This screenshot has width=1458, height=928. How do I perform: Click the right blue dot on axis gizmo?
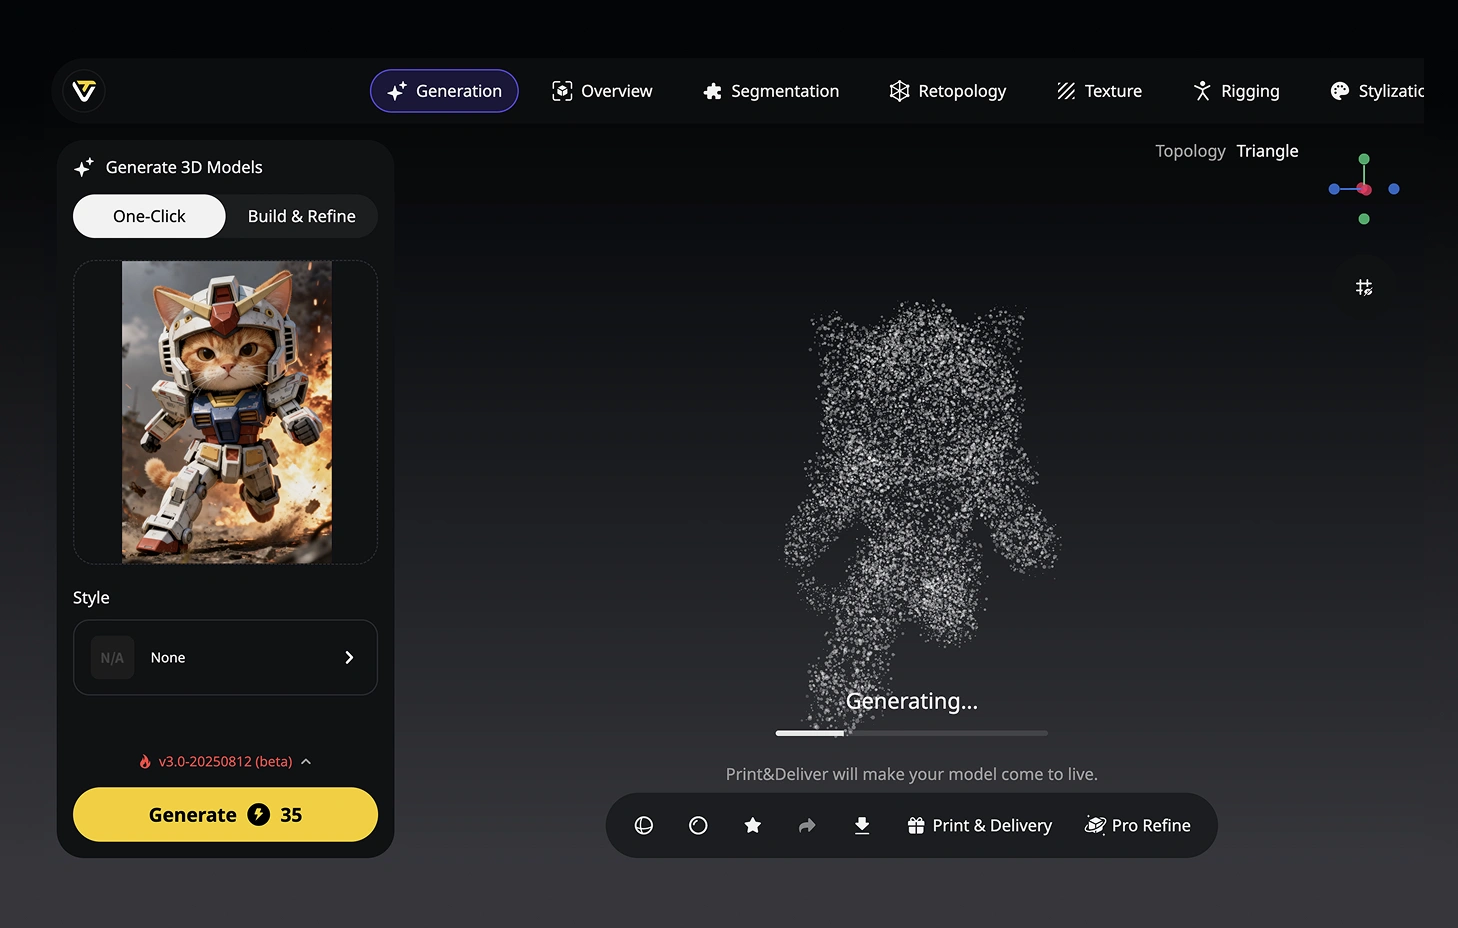pos(1394,189)
